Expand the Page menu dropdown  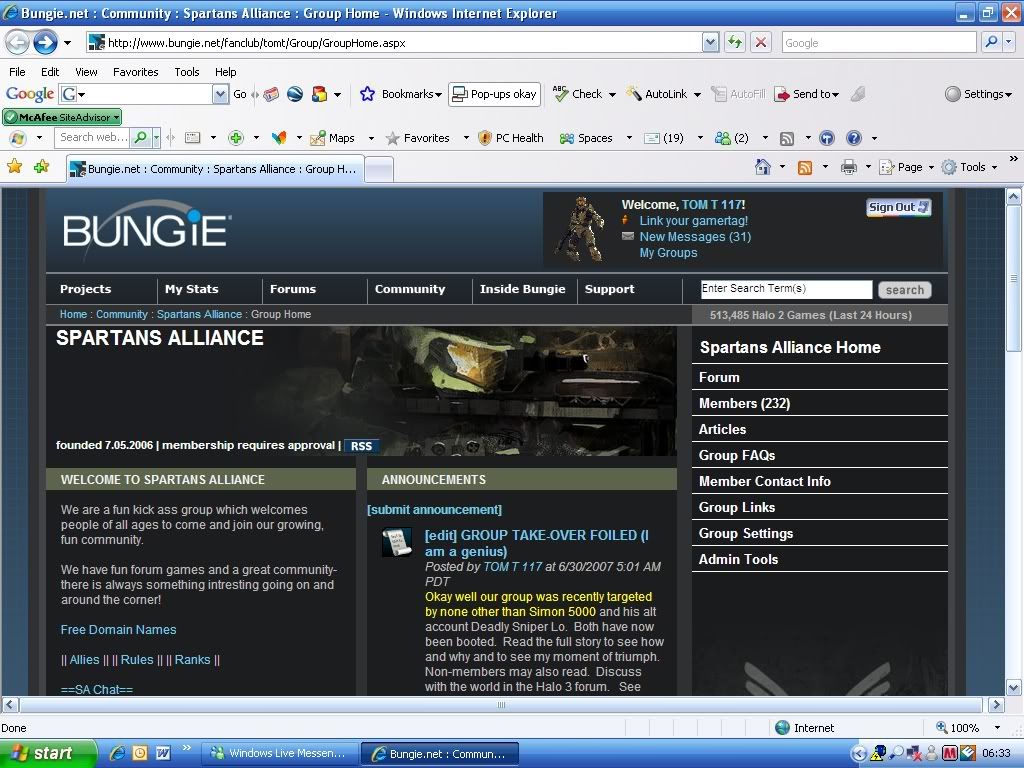coord(910,167)
